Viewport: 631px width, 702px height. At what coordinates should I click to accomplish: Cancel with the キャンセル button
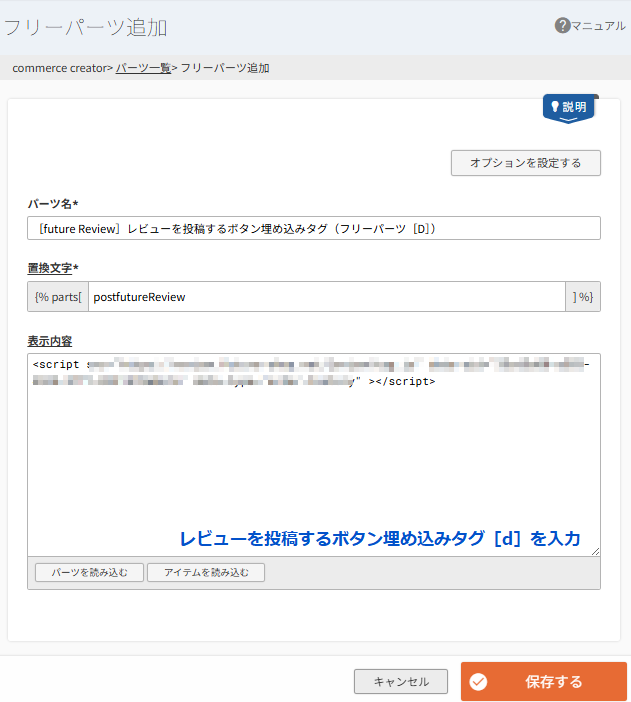[401, 682]
